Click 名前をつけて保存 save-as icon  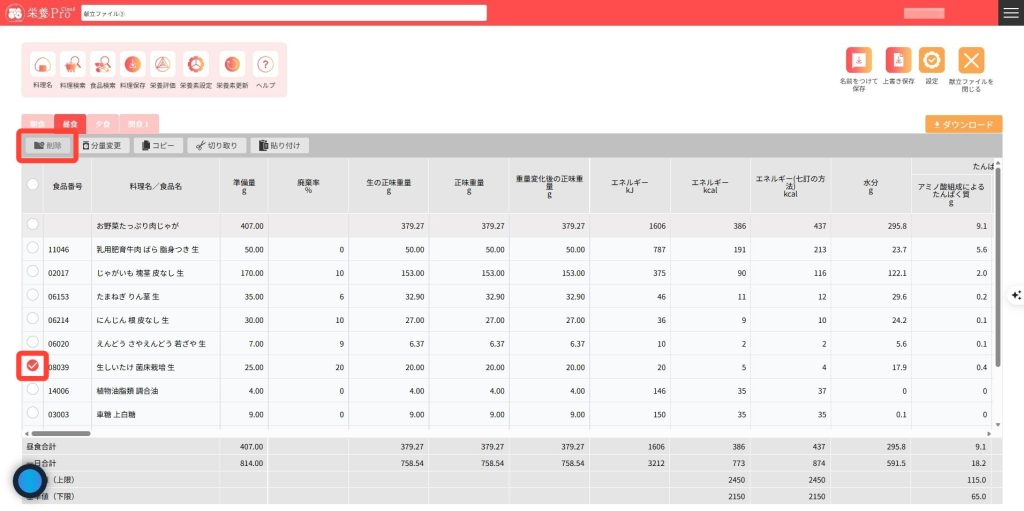858,60
